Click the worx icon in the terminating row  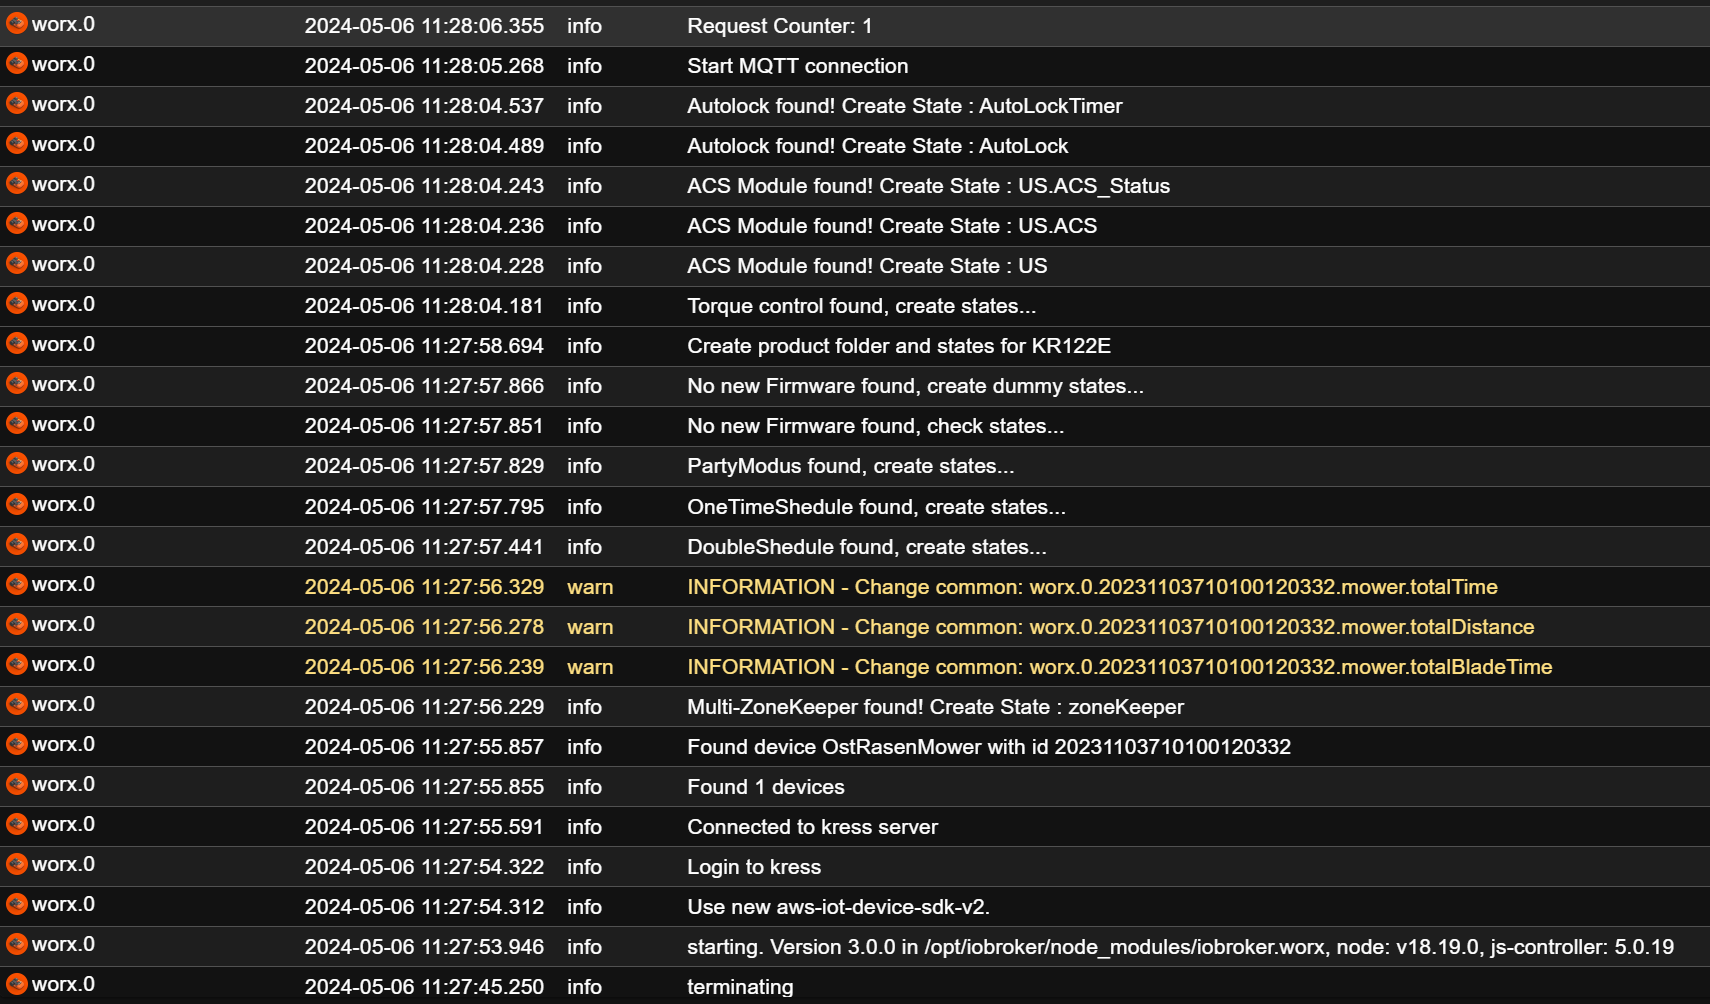point(17,984)
